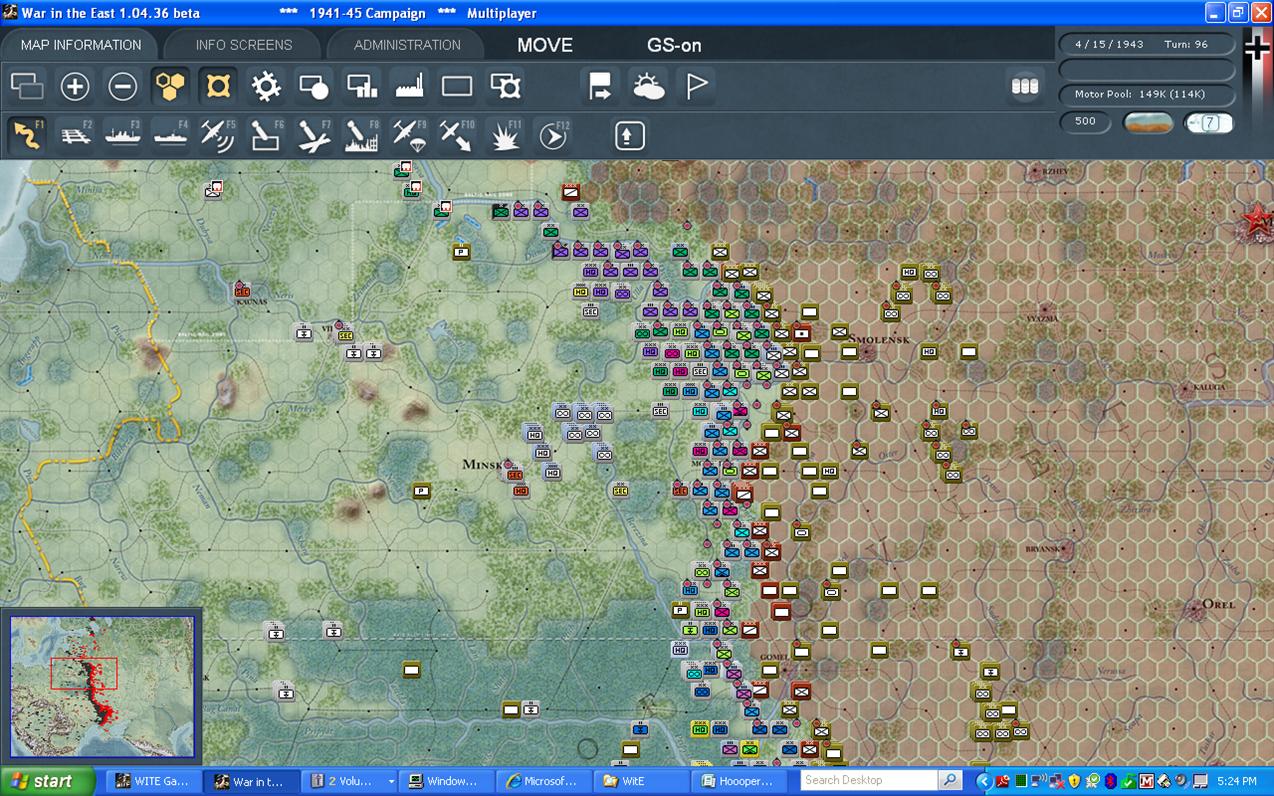Click the gear-shaped fort levels icon
Viewport: 1274px width, 796px height.
tap(266, 87)
